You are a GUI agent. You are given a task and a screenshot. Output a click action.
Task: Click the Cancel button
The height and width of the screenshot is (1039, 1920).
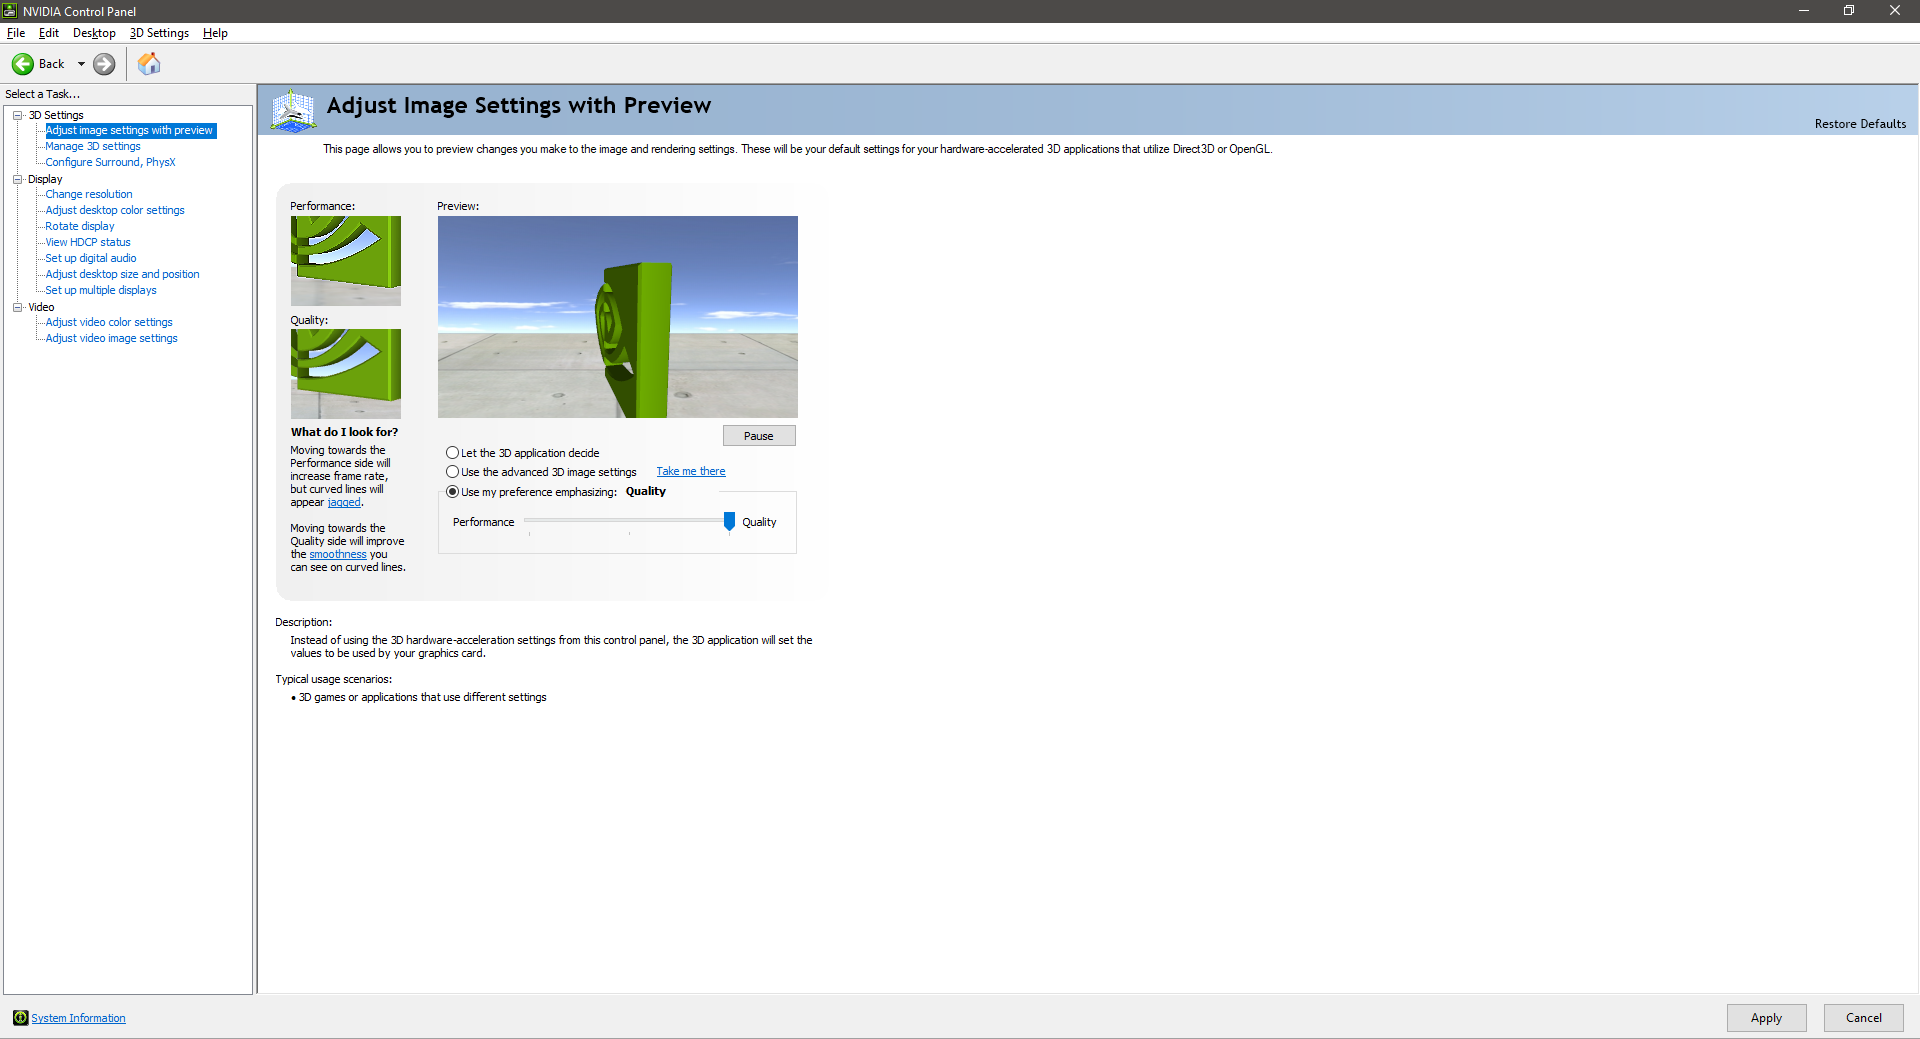tap(1863, 1018)
